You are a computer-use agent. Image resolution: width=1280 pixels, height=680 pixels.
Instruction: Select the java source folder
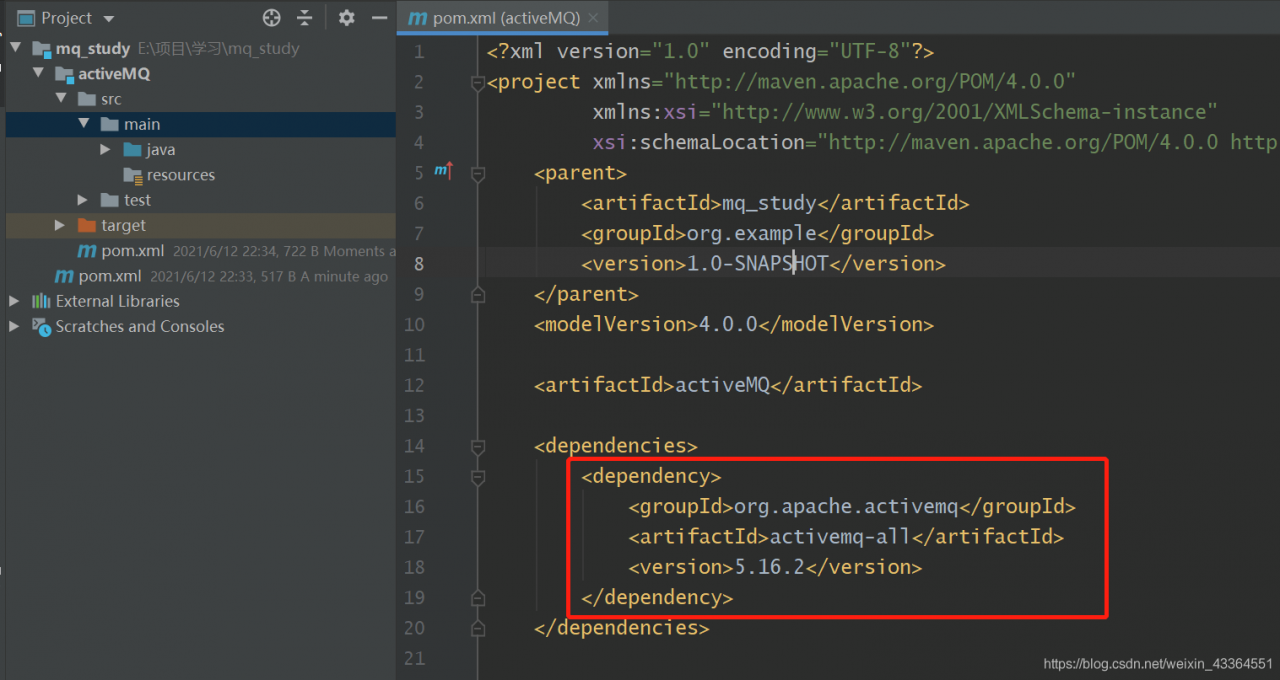click(160, 150)
